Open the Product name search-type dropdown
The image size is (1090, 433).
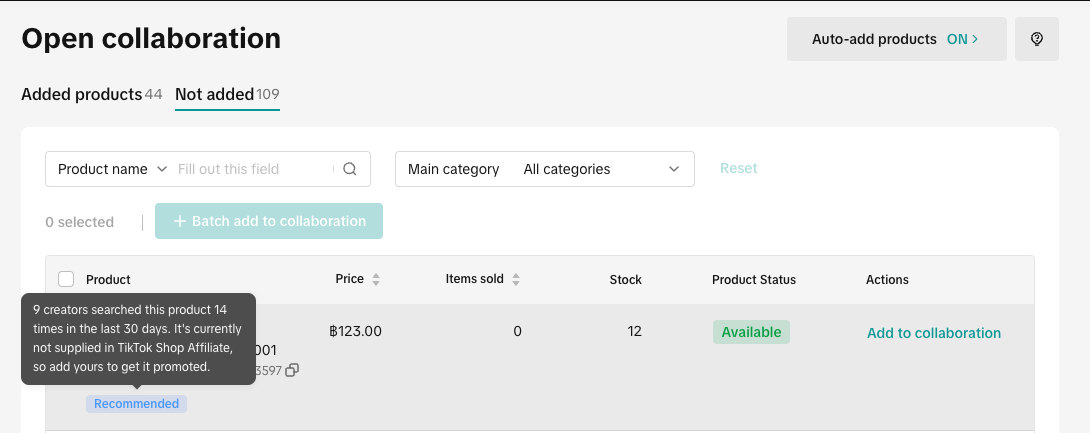(x=112, y=169)
